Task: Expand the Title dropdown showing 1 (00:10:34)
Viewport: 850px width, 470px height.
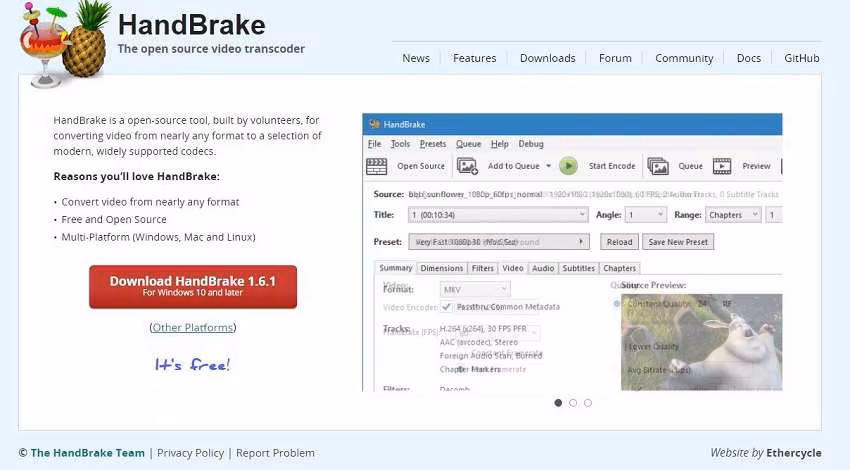Action: [498, 215]
